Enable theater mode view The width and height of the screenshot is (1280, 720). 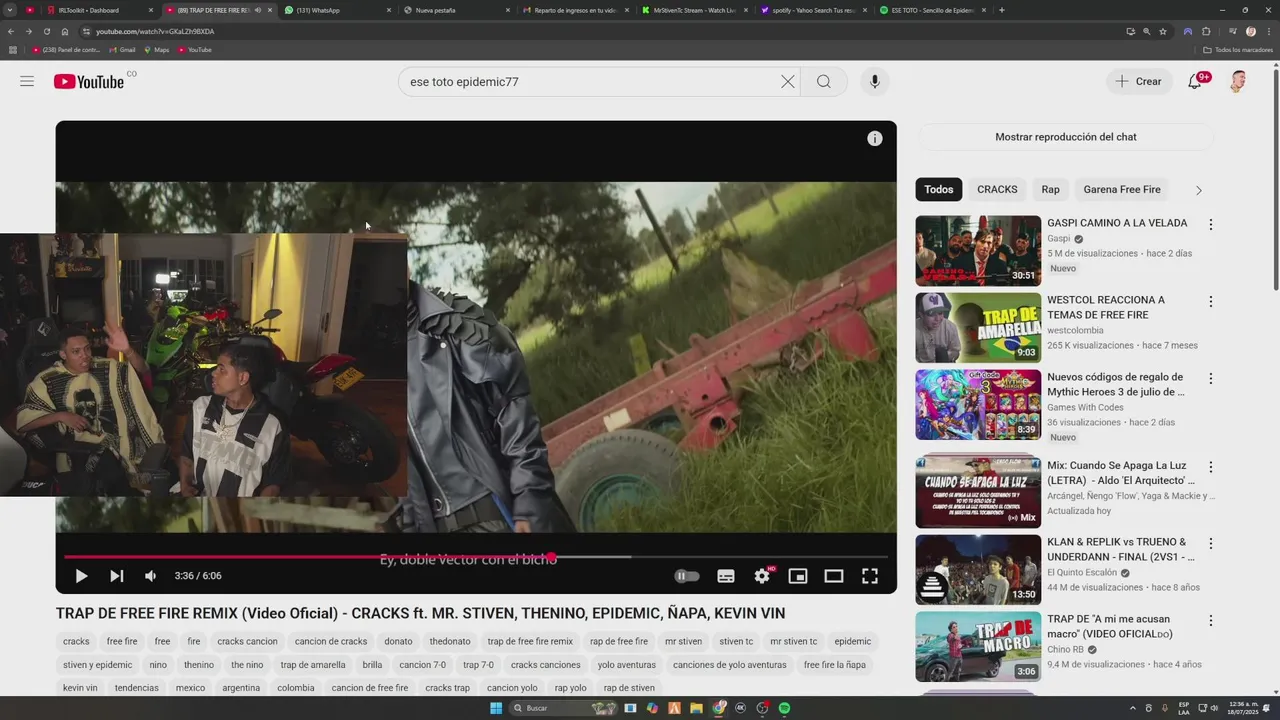(834, 576)
